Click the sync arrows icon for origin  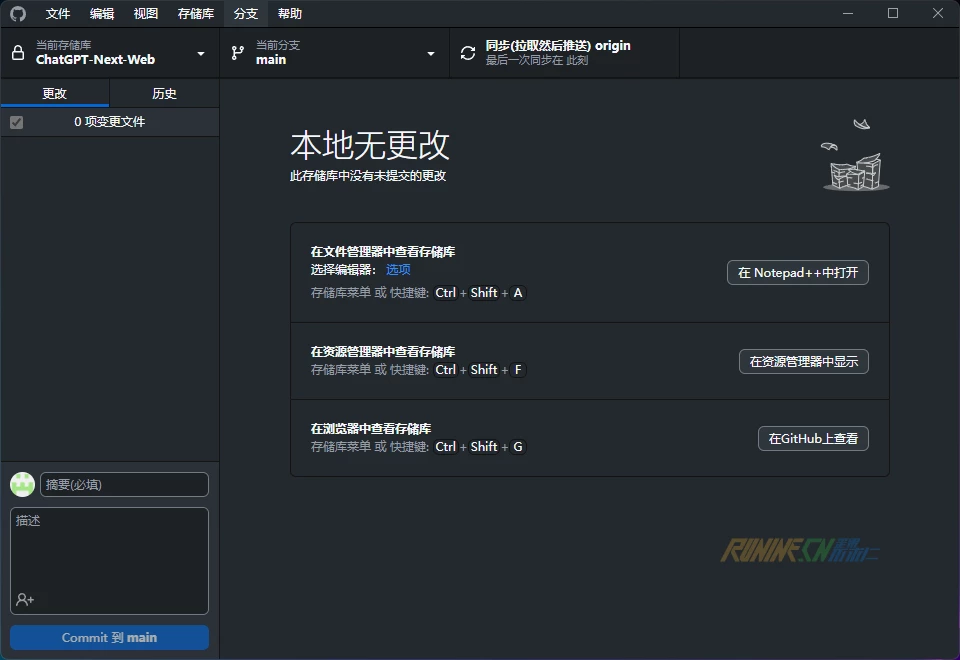pos(468,53)
